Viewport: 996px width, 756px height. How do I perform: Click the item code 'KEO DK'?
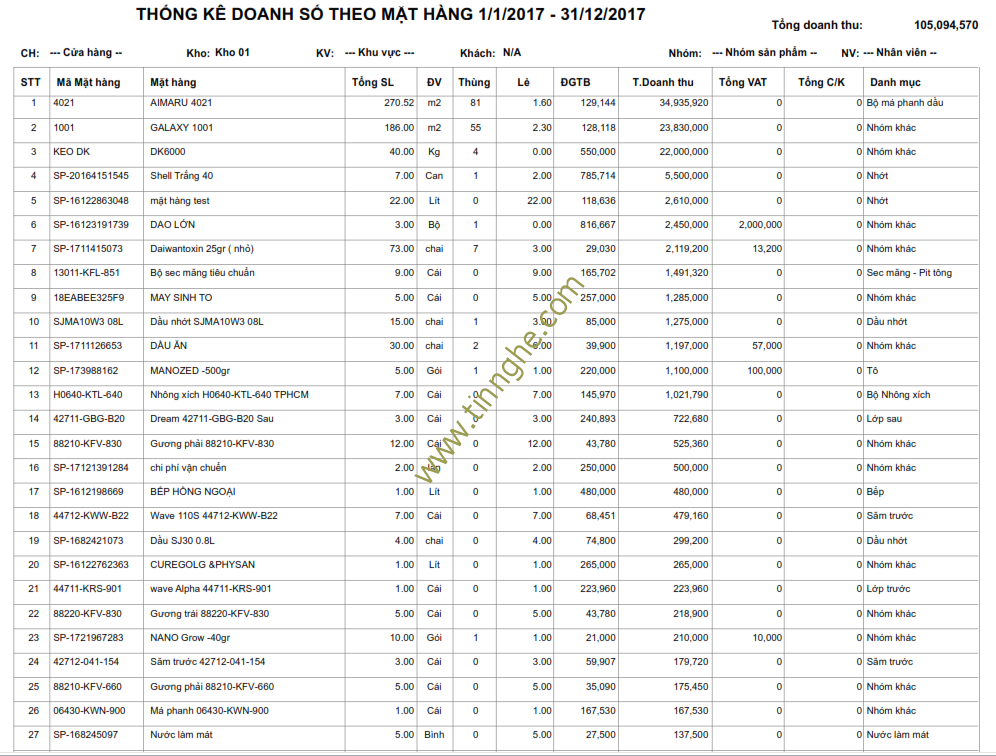72,152
